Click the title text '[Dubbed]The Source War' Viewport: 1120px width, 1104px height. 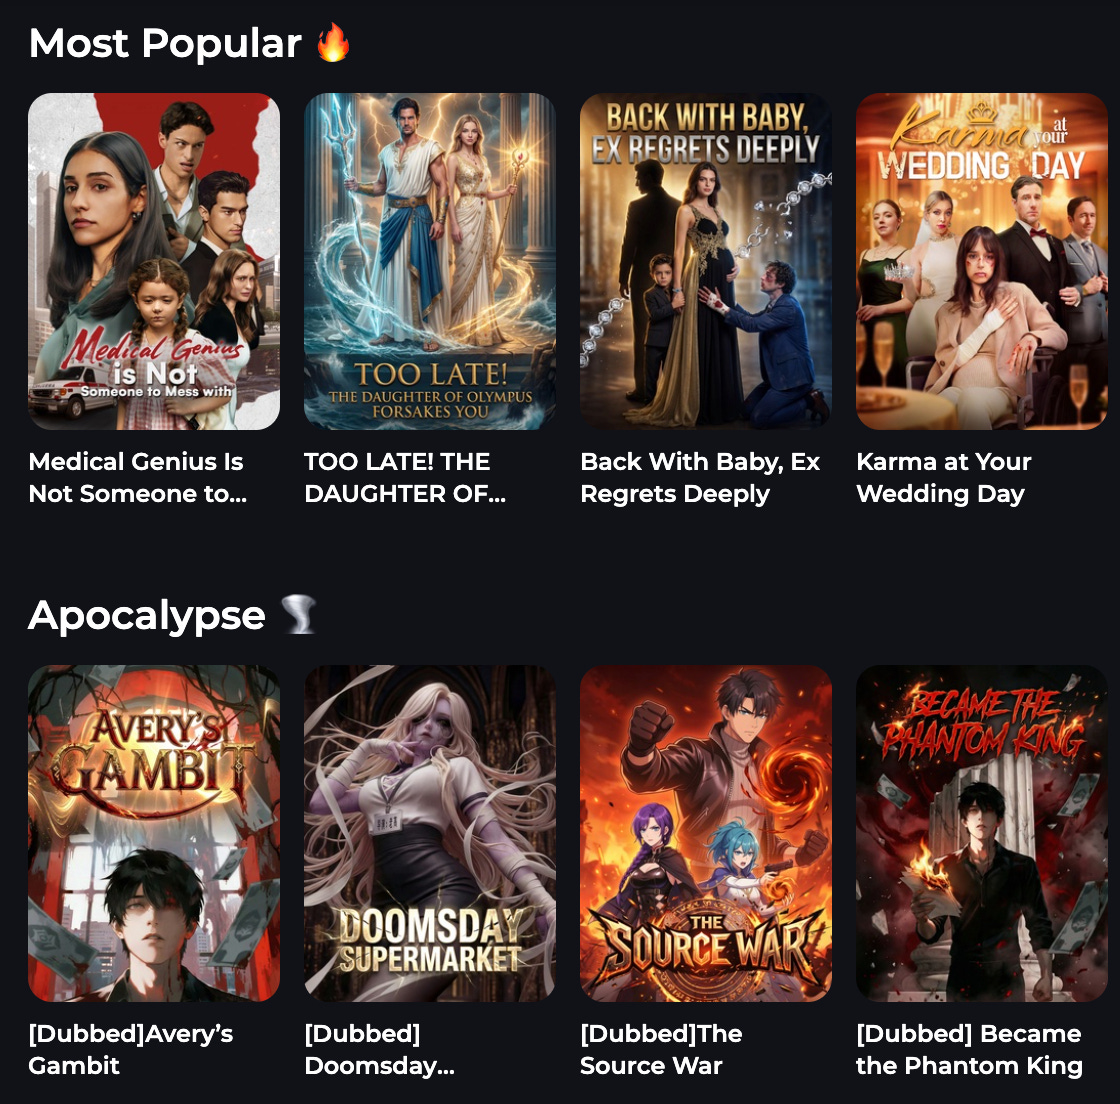click(661, 1050)
